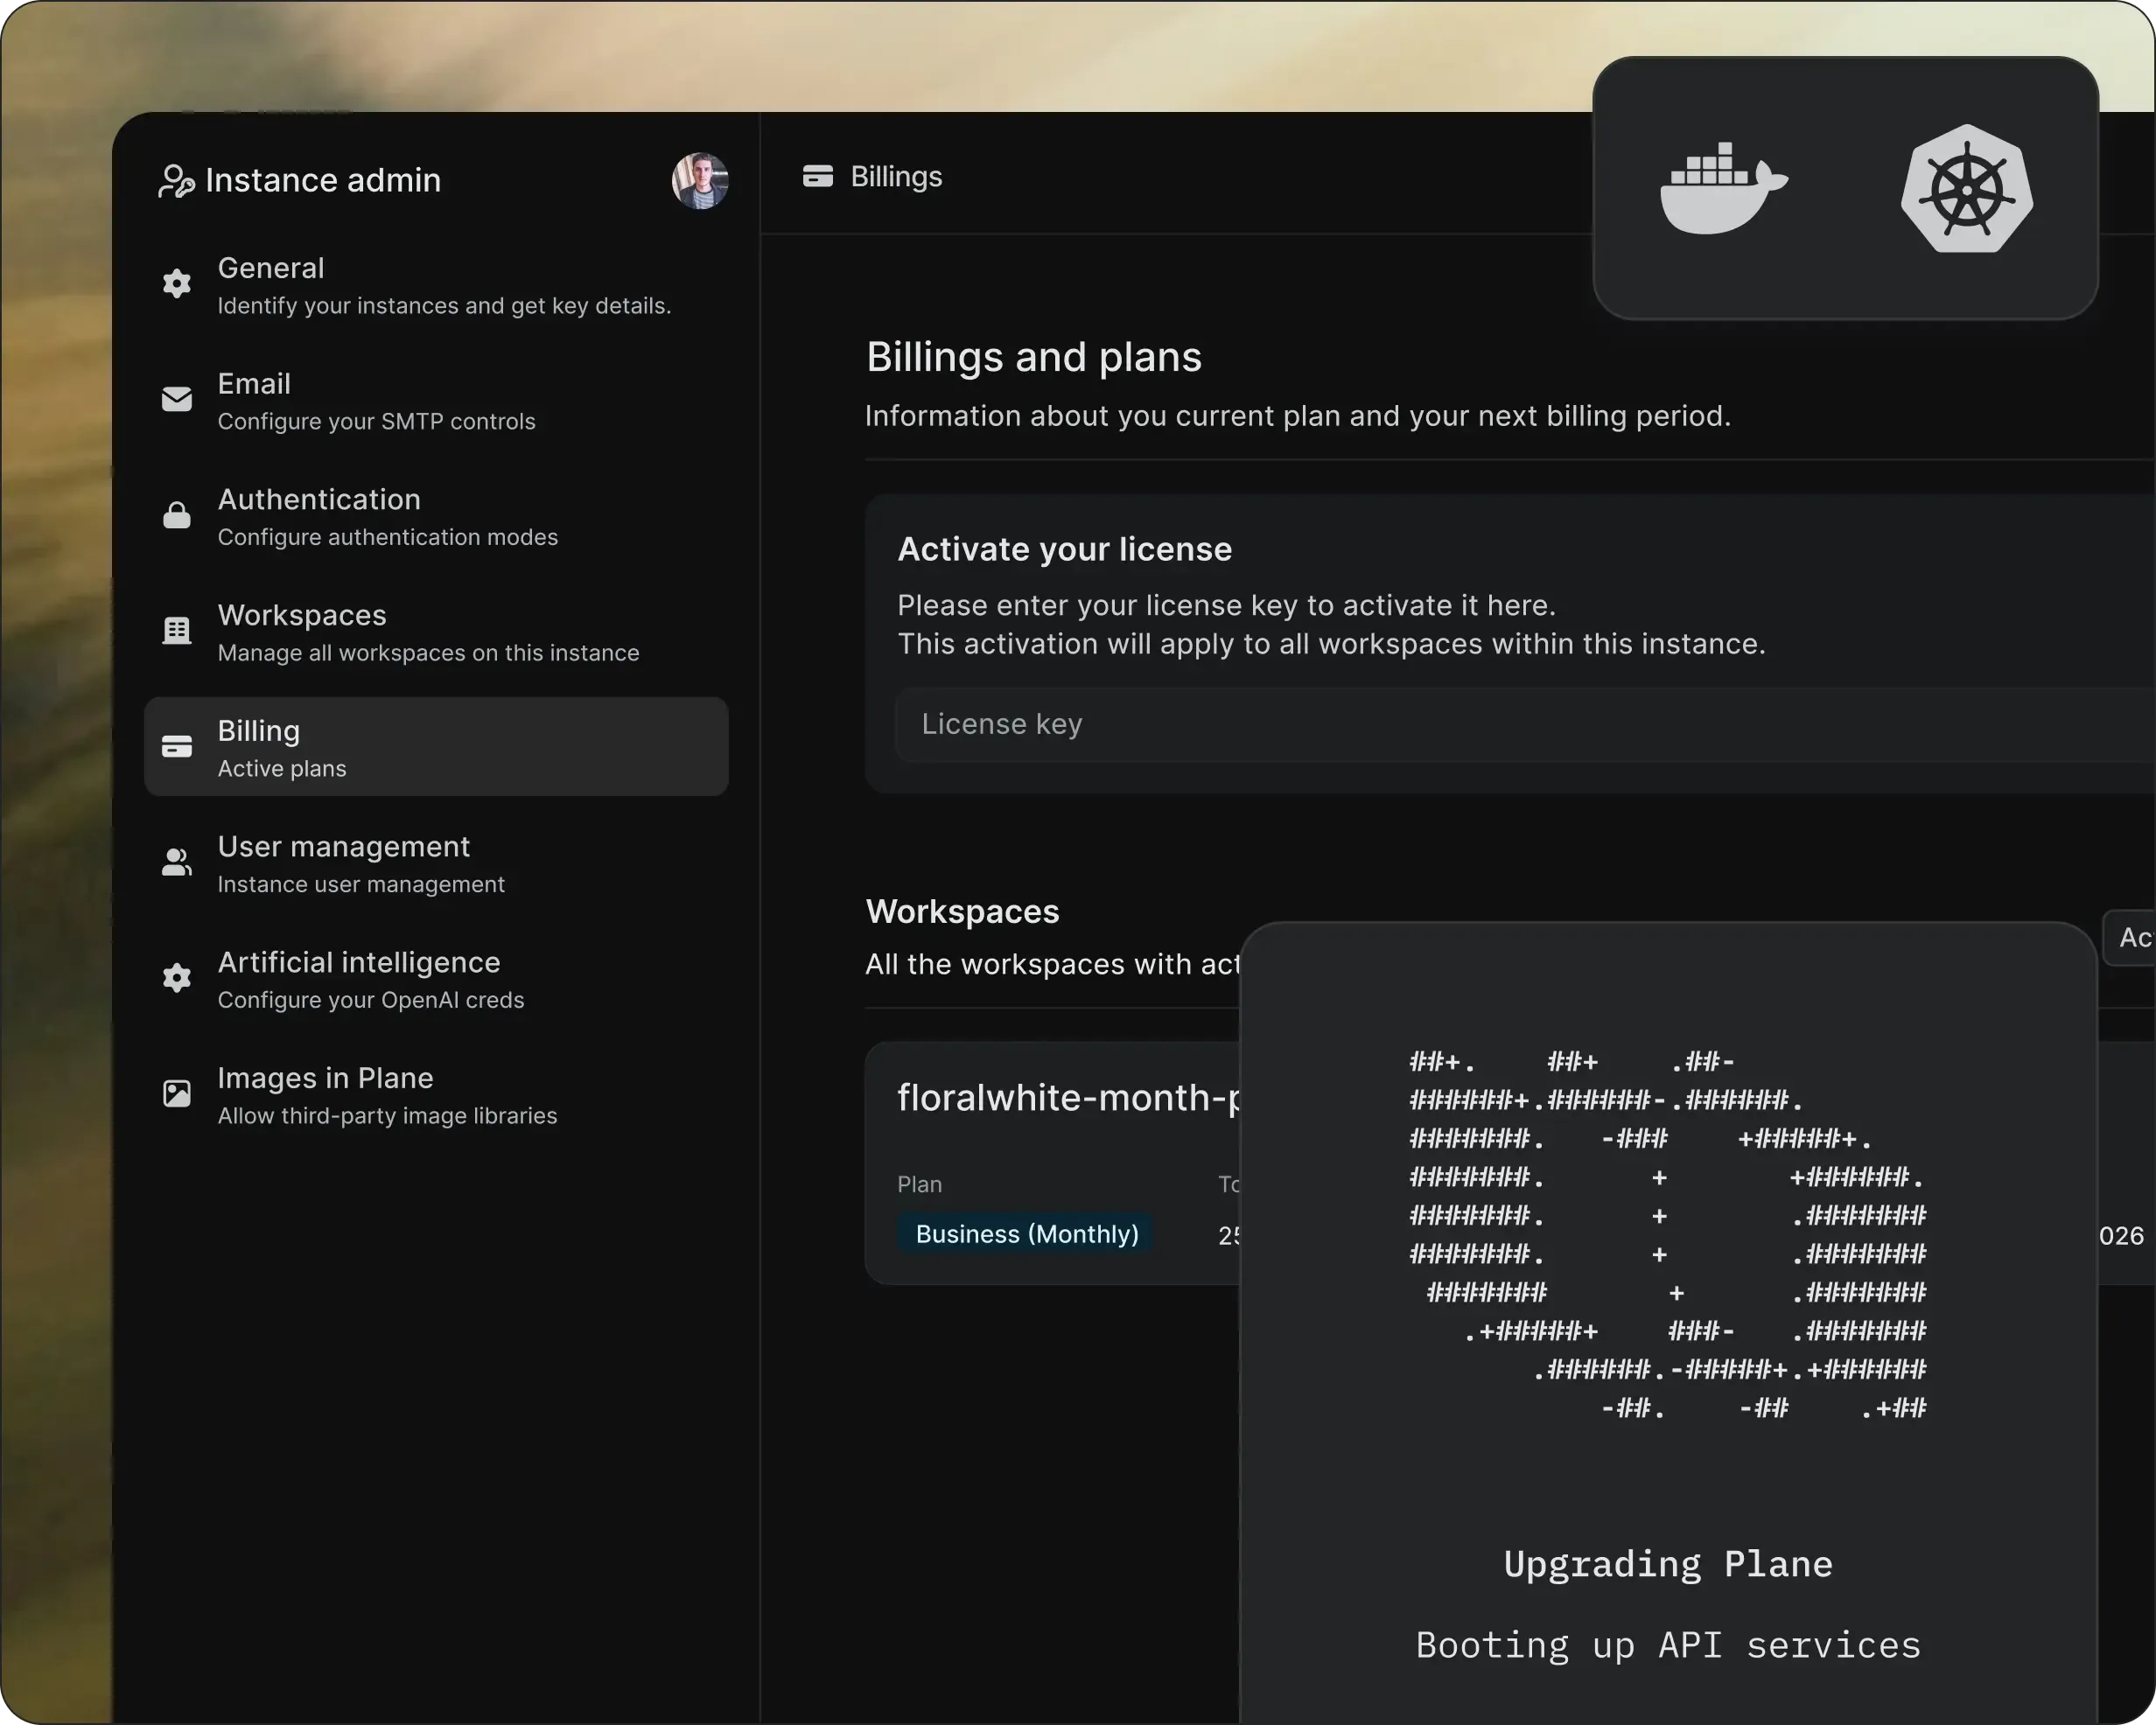The height and width of the screenshot is (1725, 2156).
Task: Click the Workspaces section heading
Action: (962, 911)
